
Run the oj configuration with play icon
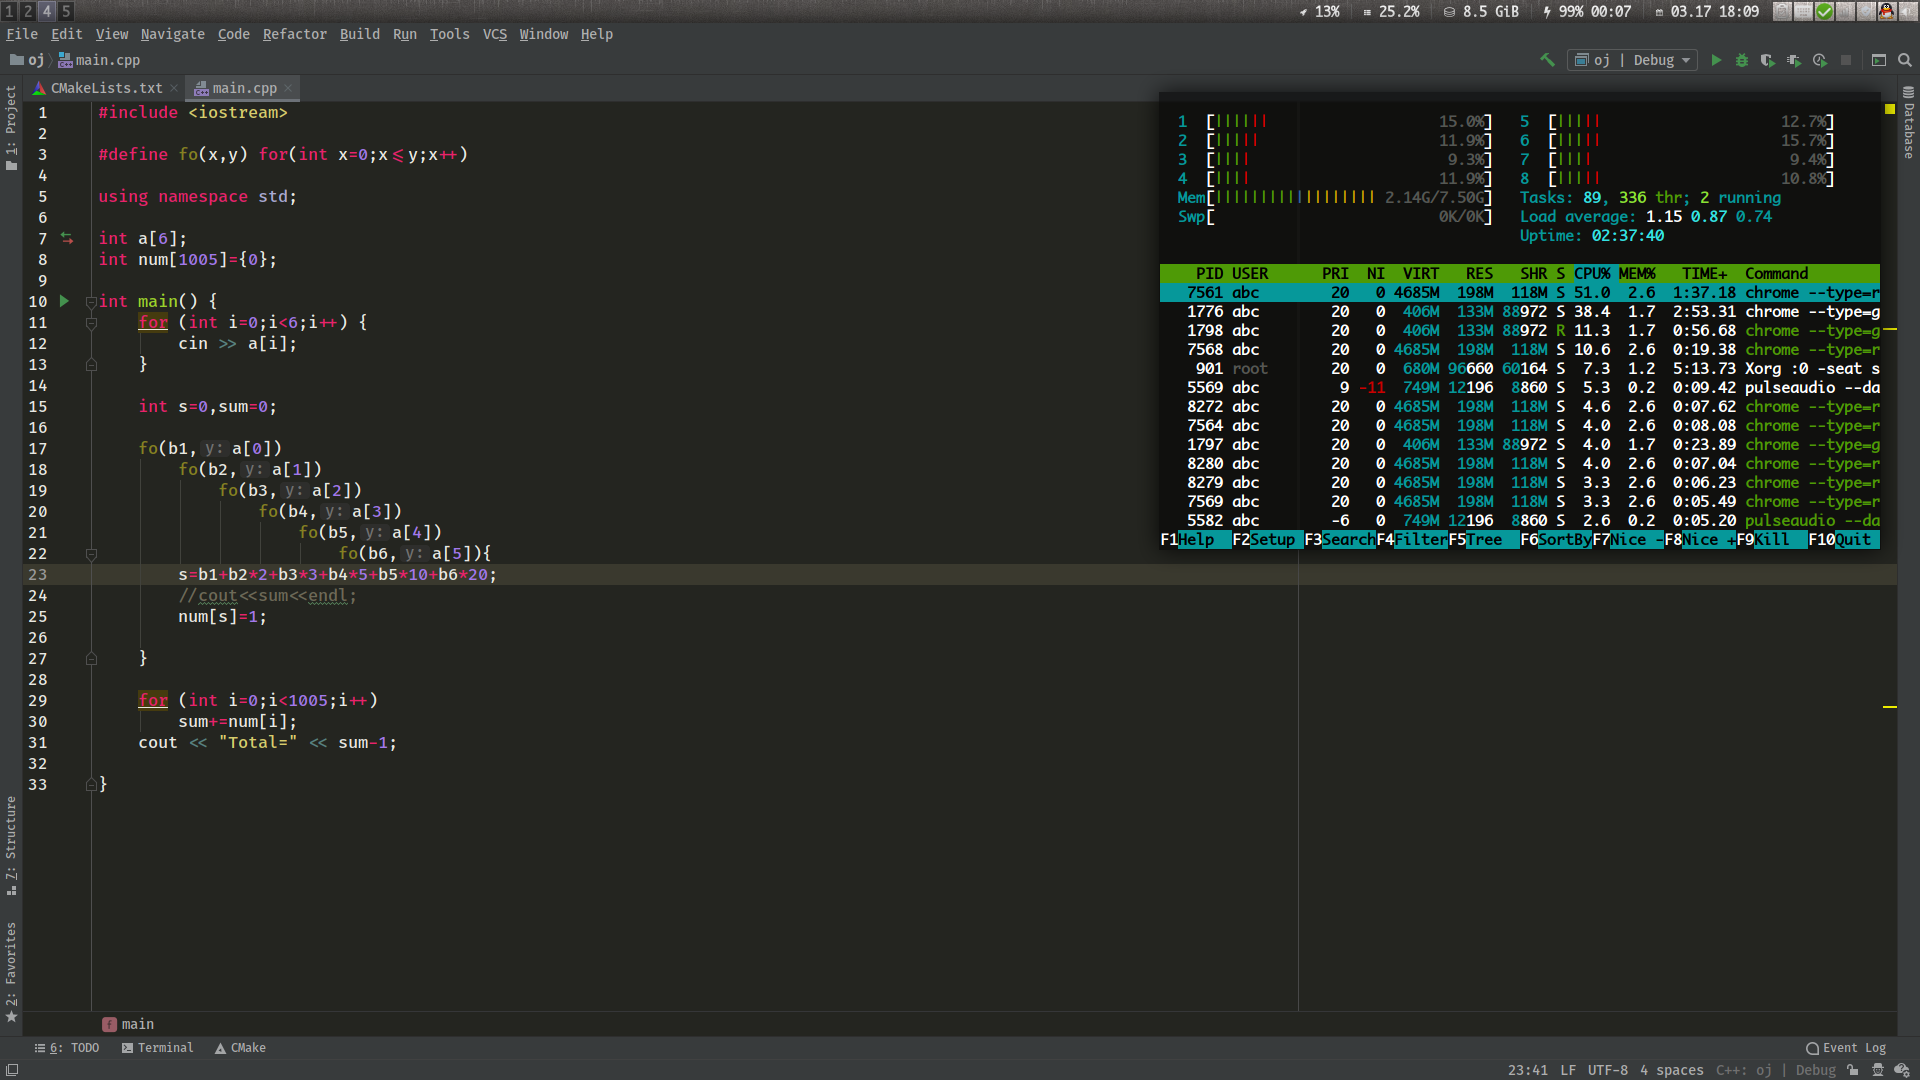1716,60
